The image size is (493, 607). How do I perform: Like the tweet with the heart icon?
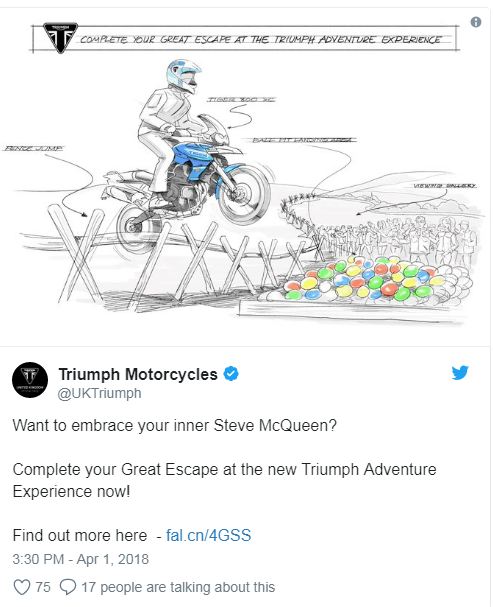tap(22, 587)
